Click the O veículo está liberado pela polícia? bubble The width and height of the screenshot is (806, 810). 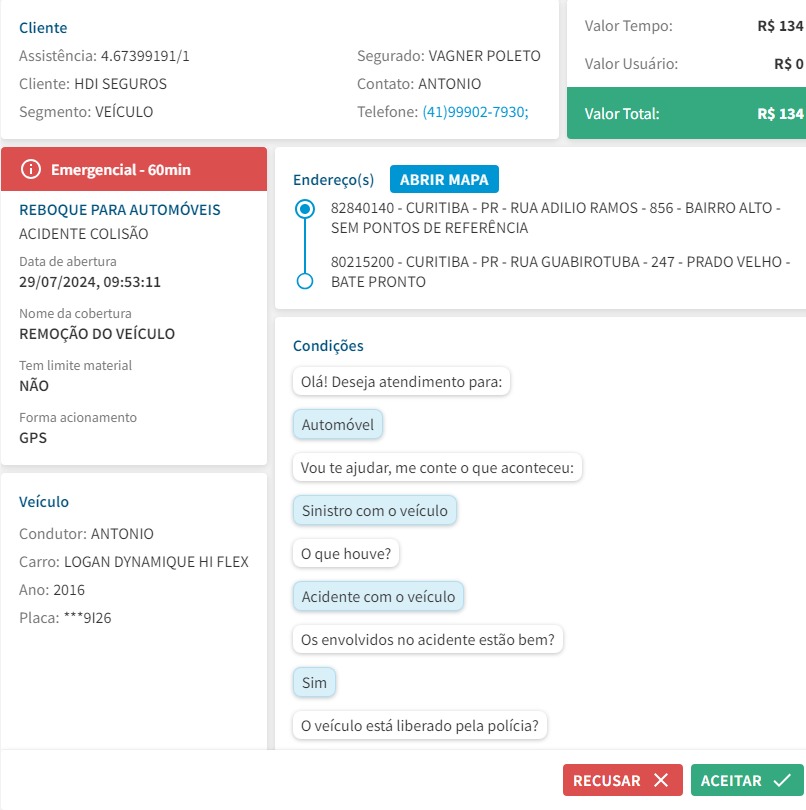pyautogui.click(x=420, y=726)
